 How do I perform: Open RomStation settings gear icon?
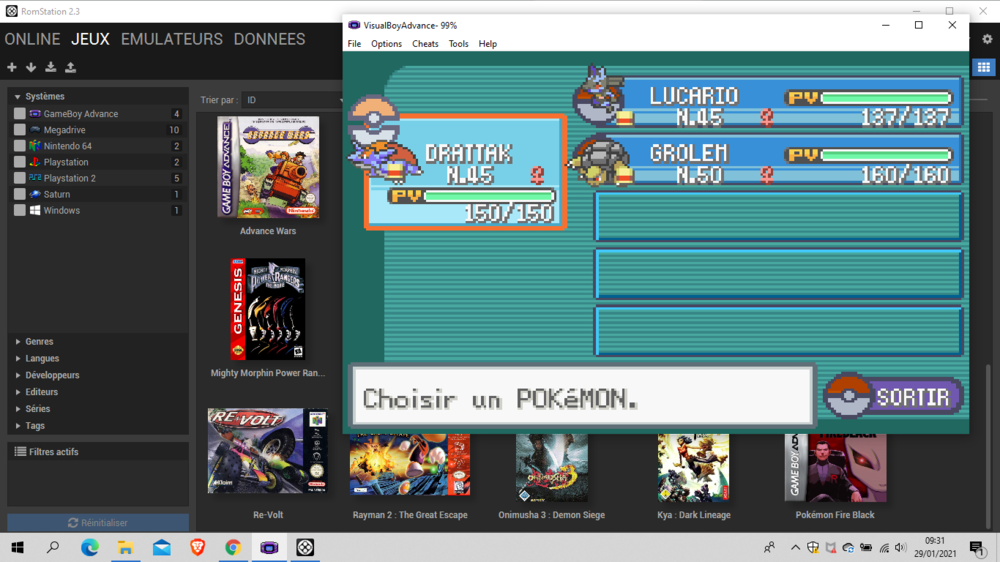click(x=987, y=40)
